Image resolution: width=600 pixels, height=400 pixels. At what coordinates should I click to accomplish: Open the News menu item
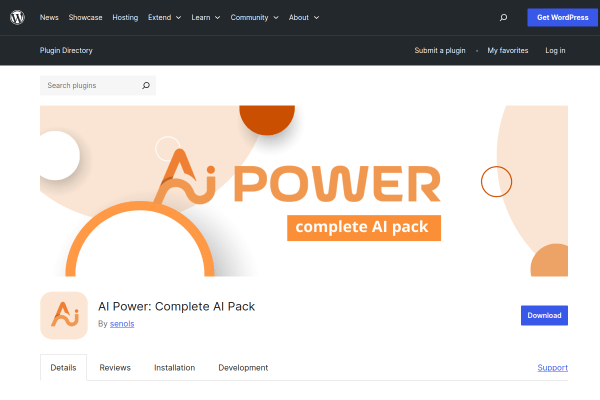[49, 18]
